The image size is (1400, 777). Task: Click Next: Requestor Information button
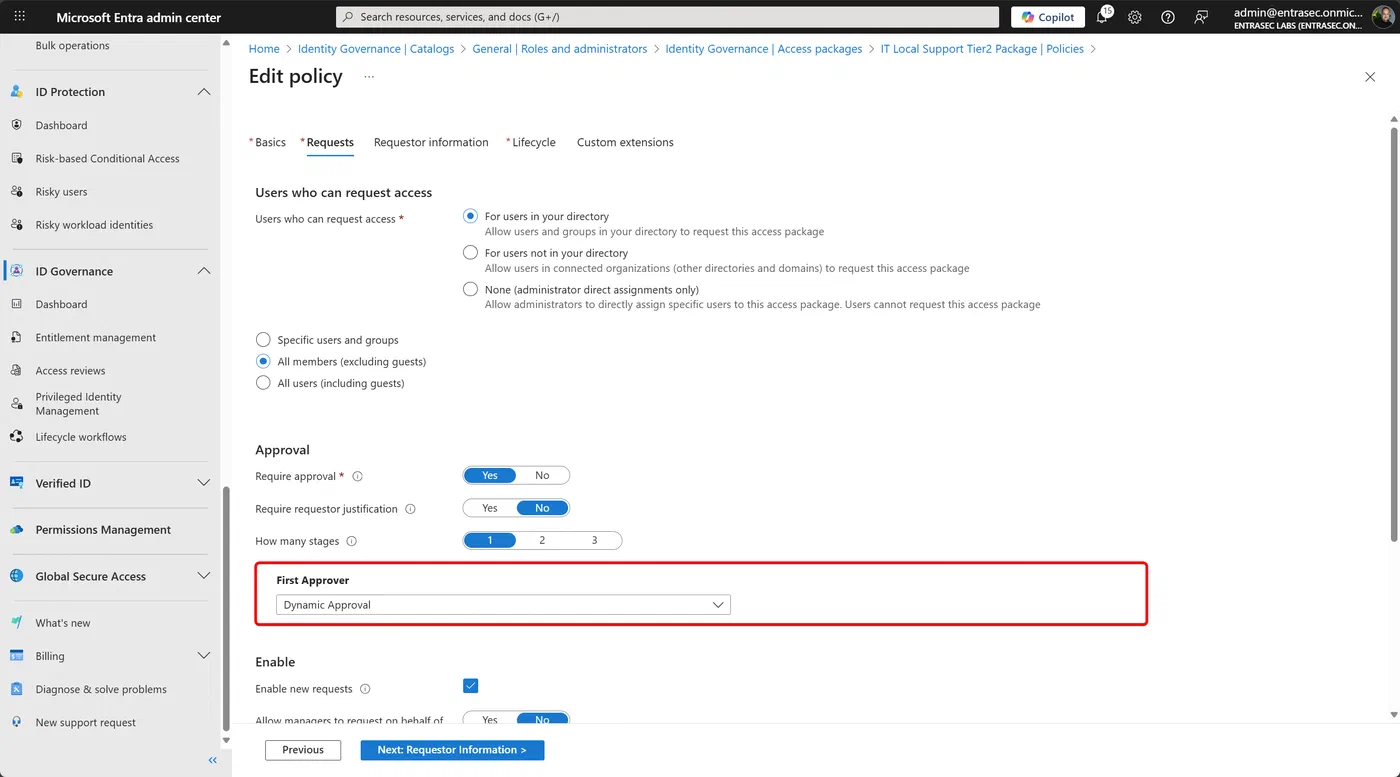[452, 750]
